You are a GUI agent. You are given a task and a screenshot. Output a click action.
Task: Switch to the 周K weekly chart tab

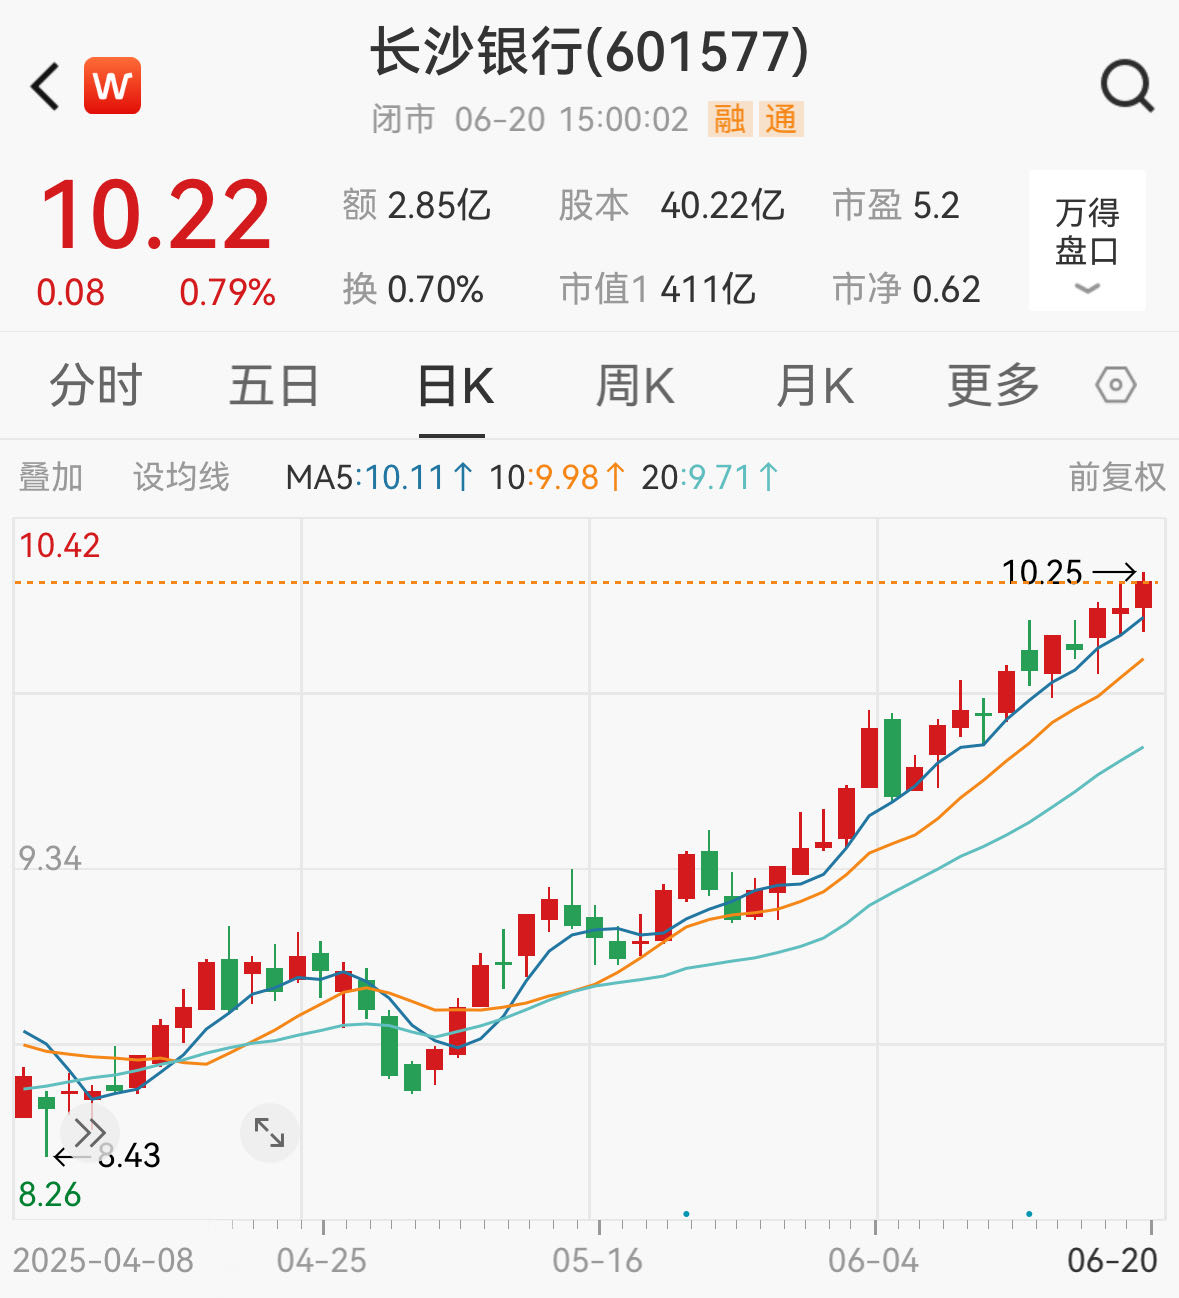coord(634,385)
